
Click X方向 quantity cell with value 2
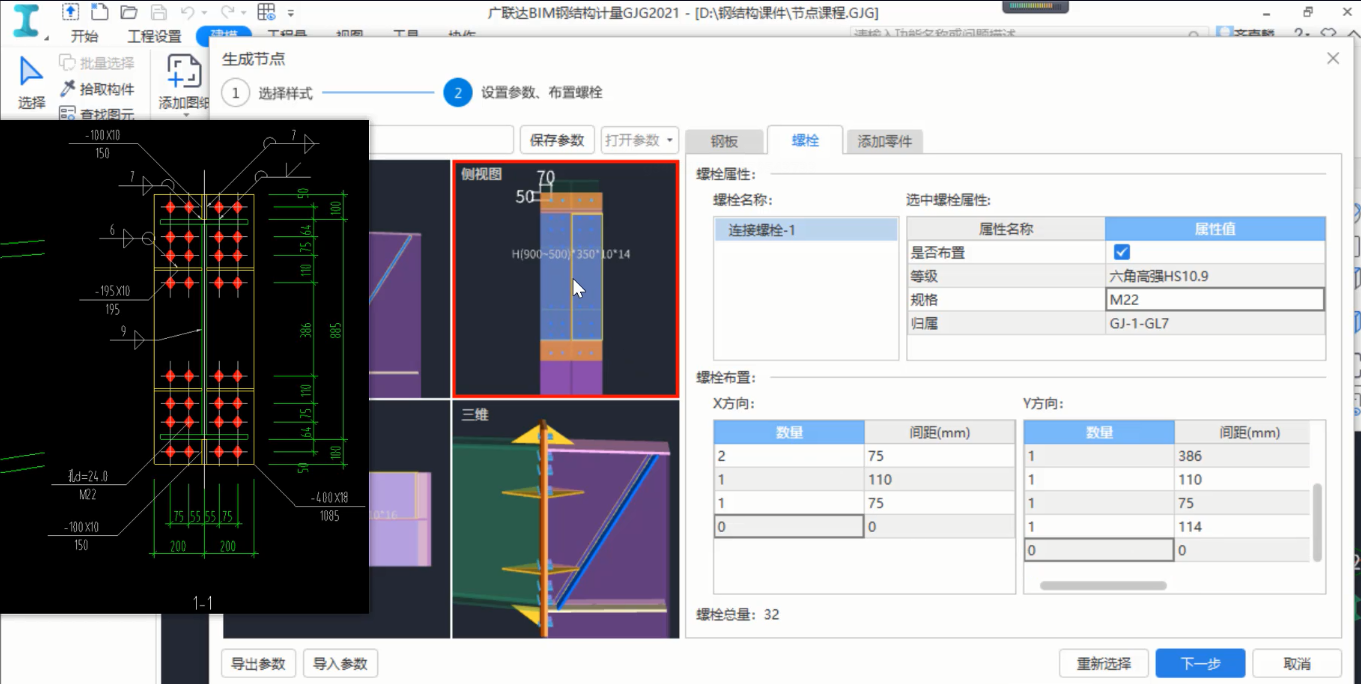tap(789, 456)
